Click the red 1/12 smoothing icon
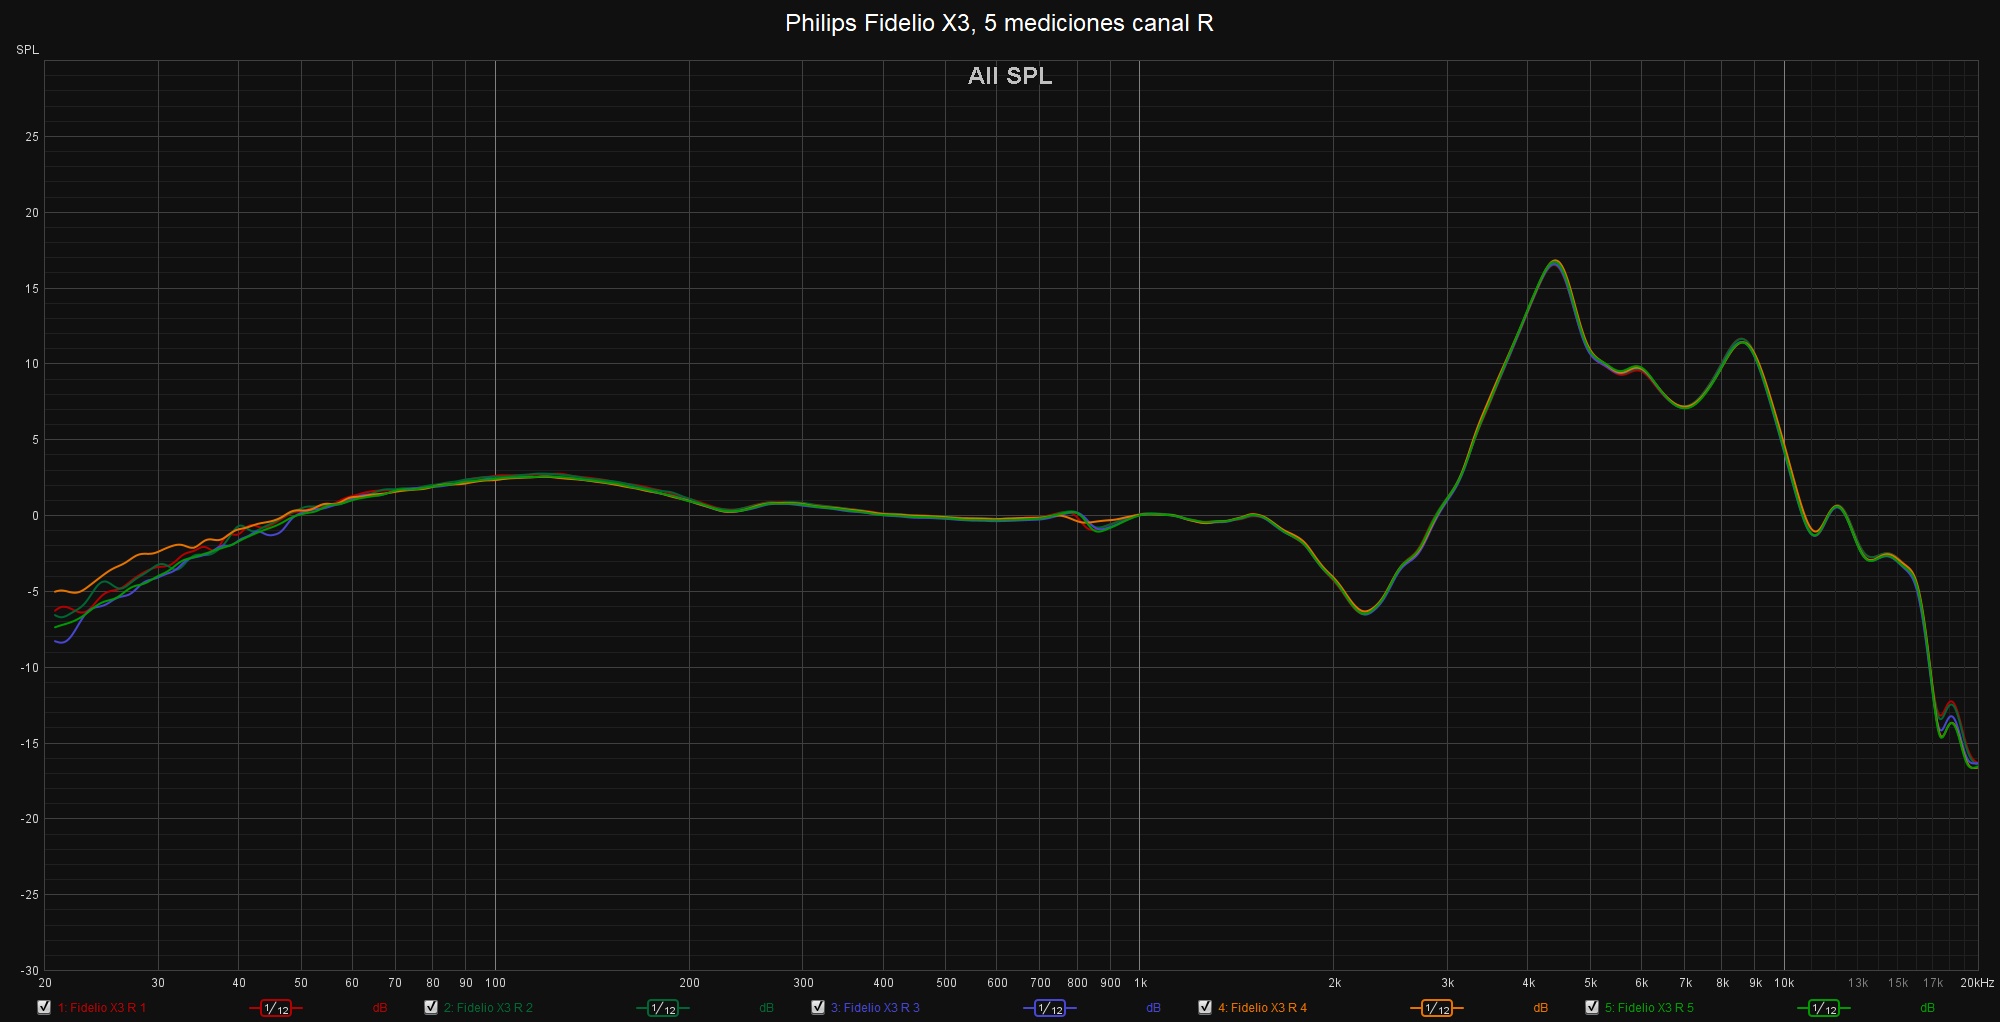Screen dimensions: 2000x1022 276,1008
